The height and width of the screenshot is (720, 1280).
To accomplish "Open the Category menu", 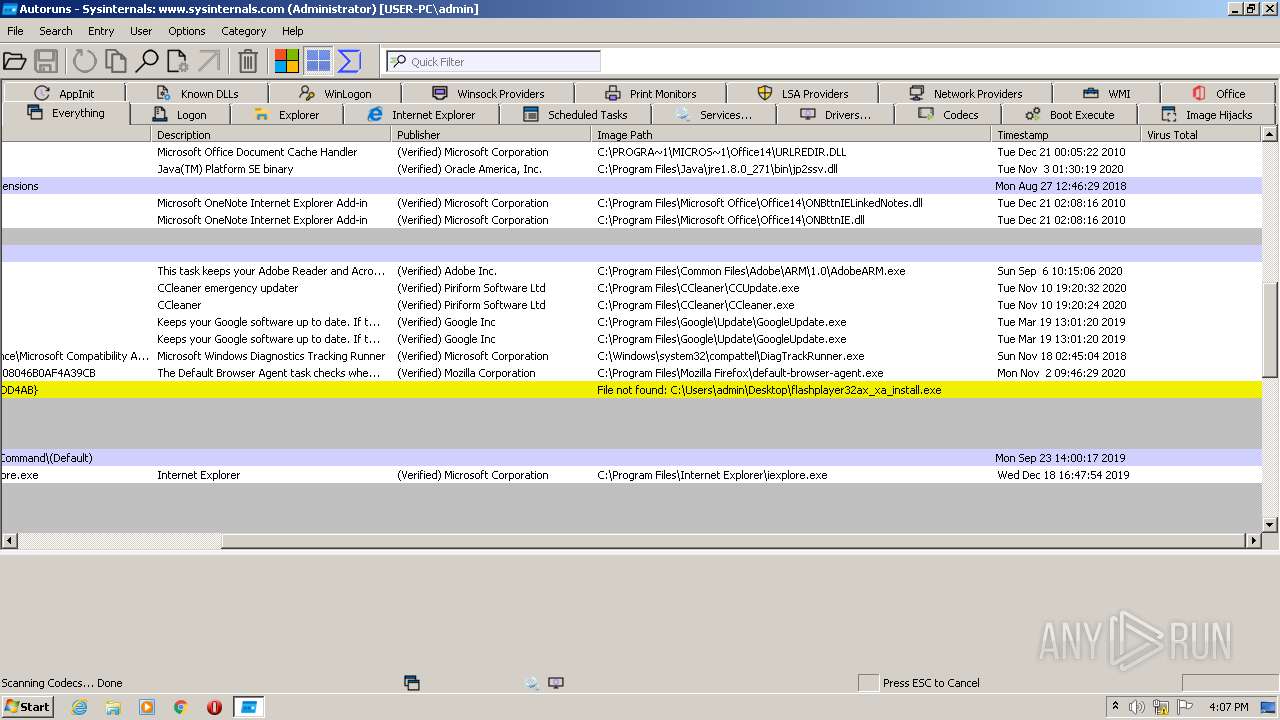I will (x=243, y=31).
